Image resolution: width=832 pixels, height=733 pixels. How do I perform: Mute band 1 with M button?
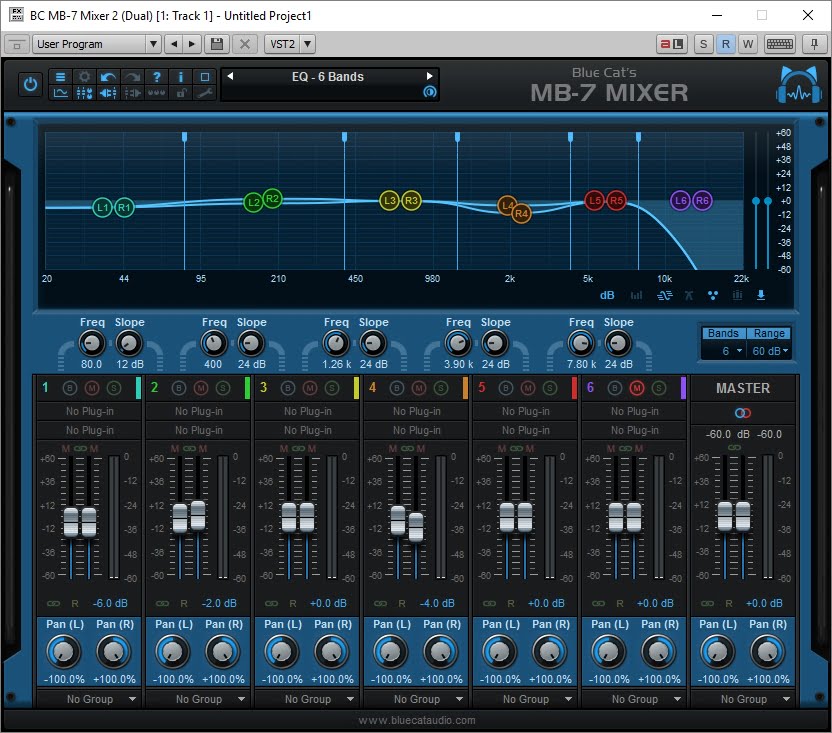click(92, 388)
